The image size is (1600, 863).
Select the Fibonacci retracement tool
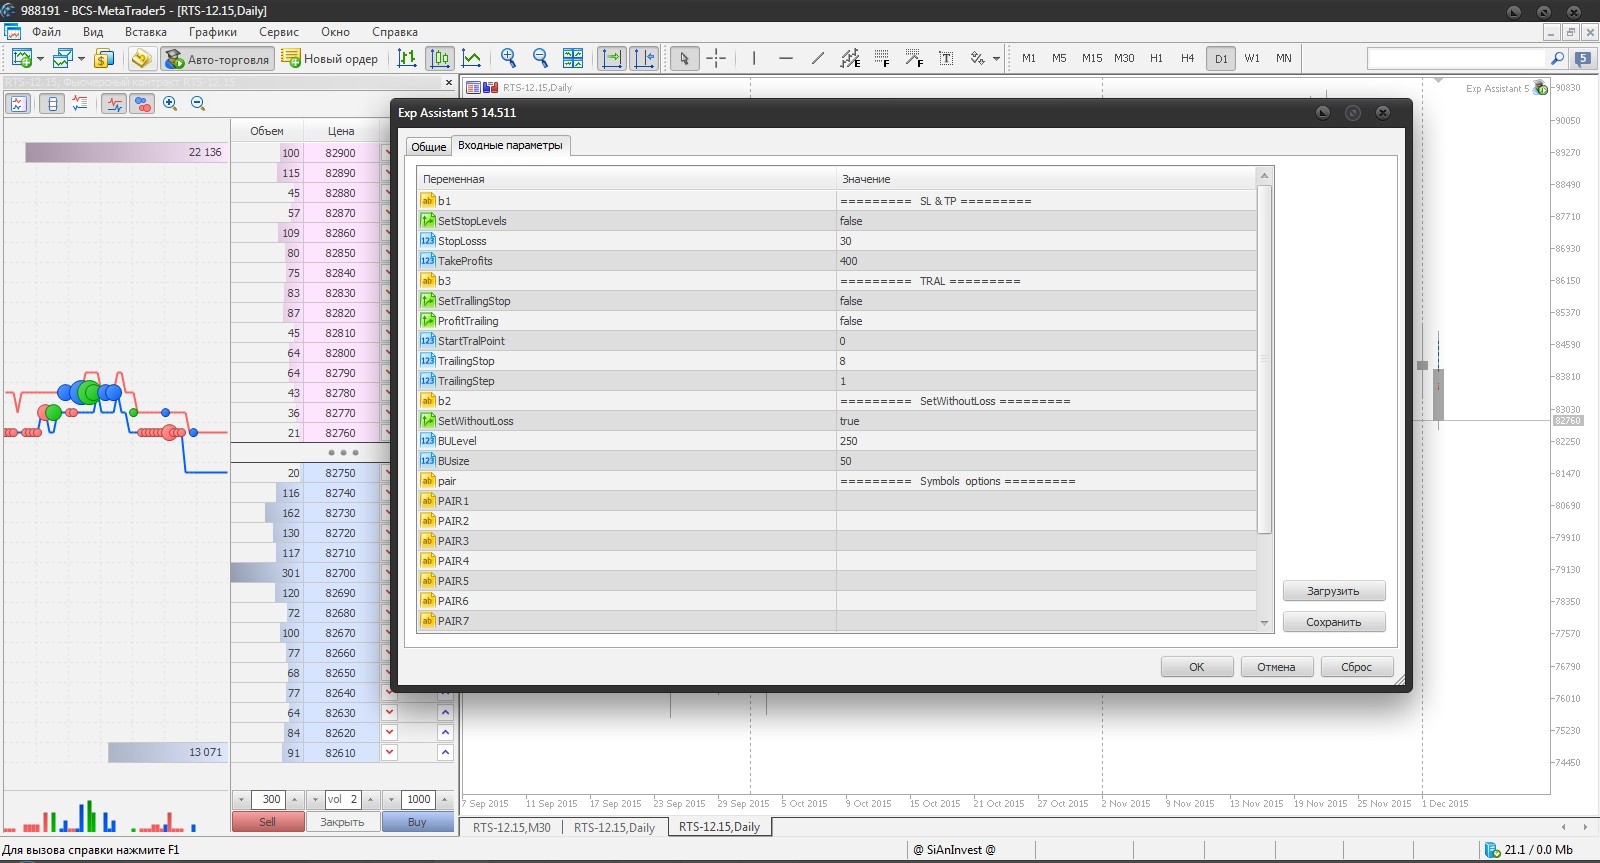tap(882, 58)
